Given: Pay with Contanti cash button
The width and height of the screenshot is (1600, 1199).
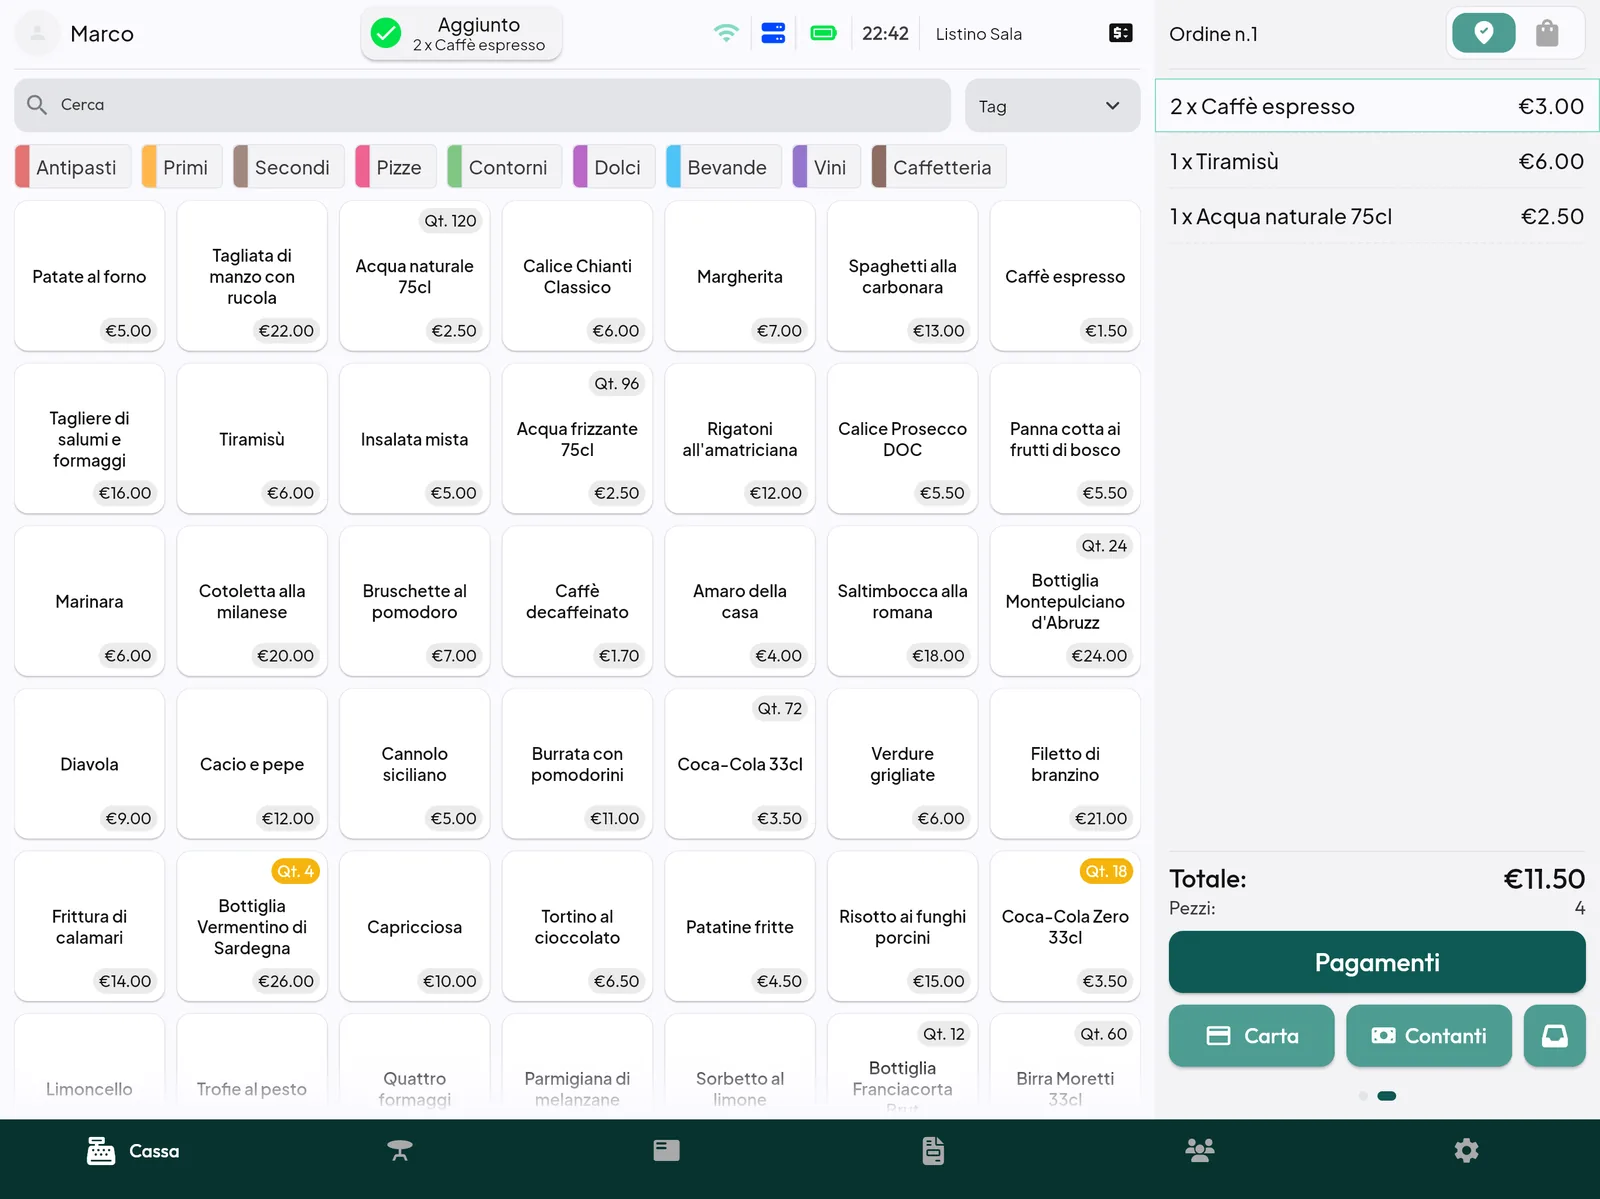Looking at the screenshot, I should point(1429,1036).
